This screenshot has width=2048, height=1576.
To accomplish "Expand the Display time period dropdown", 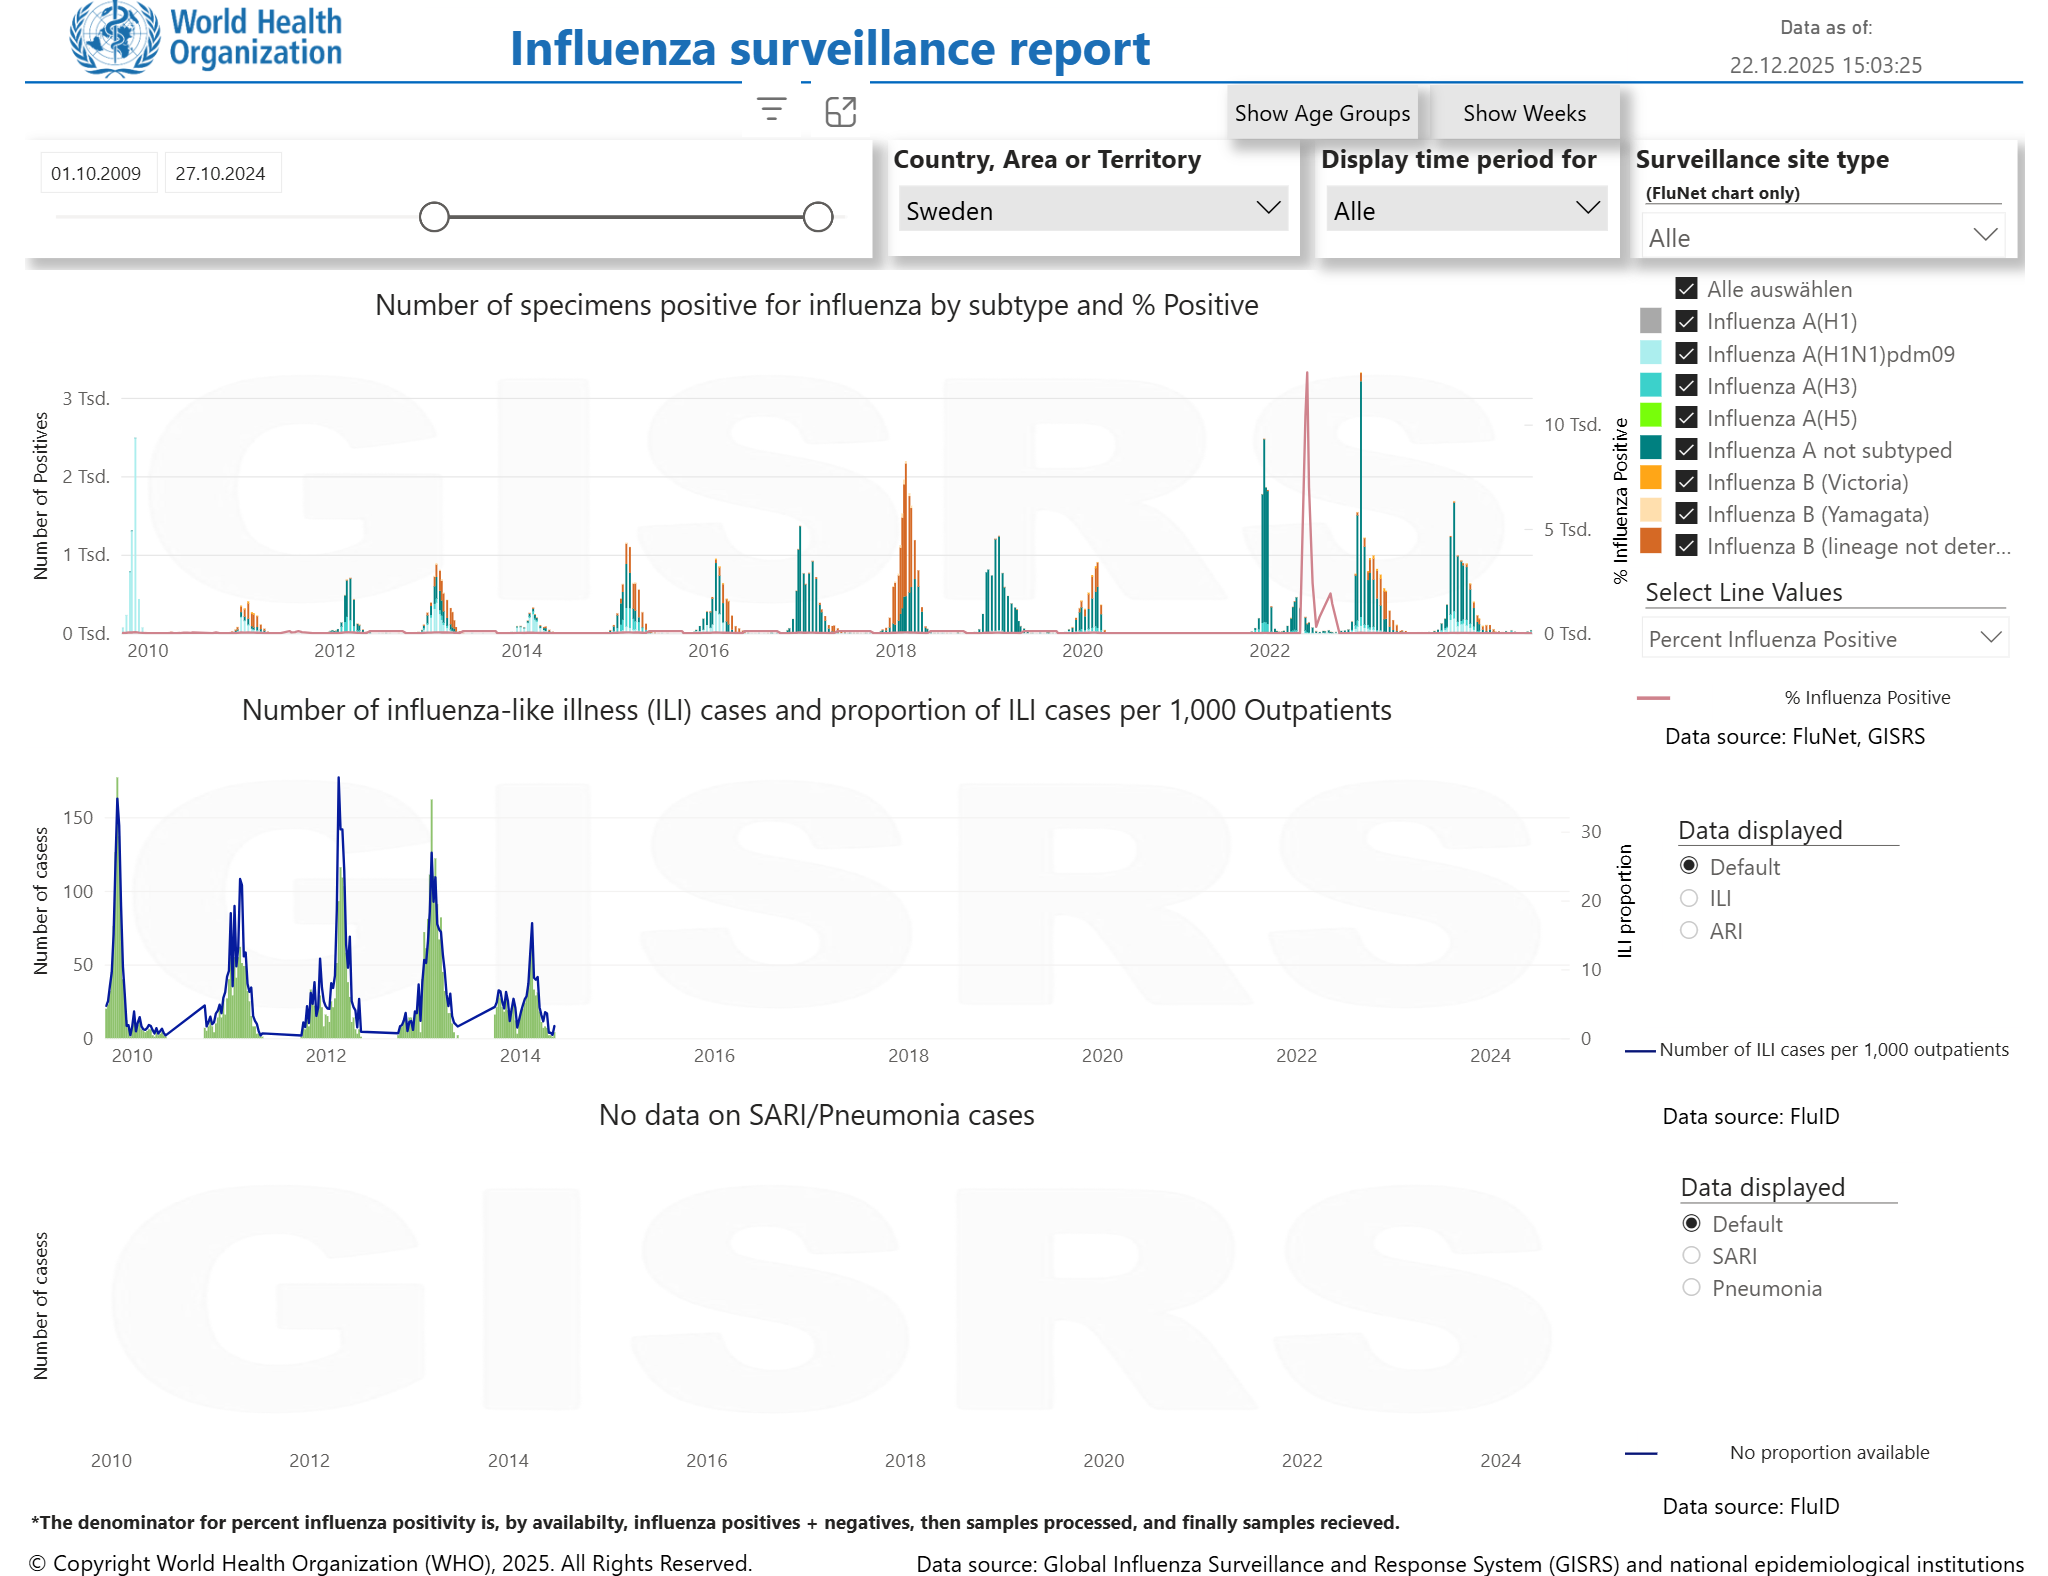I will [x=1465, y=210].
